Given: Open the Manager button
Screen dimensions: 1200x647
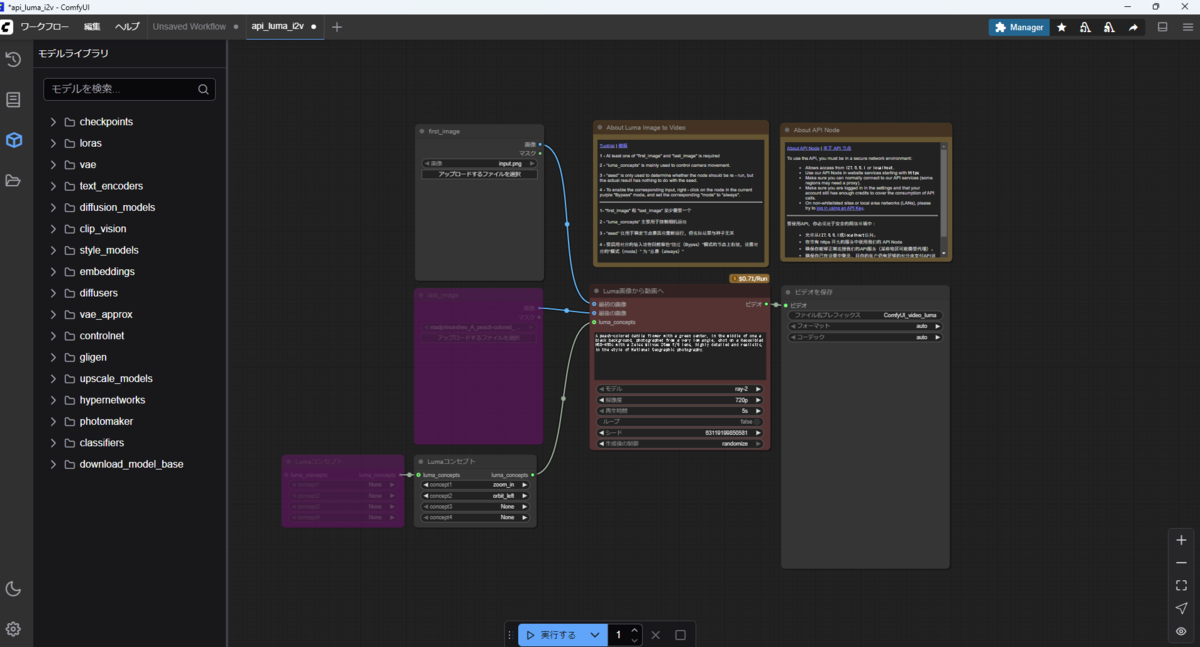Looking at the screenshot, I should pos(1019,27).
